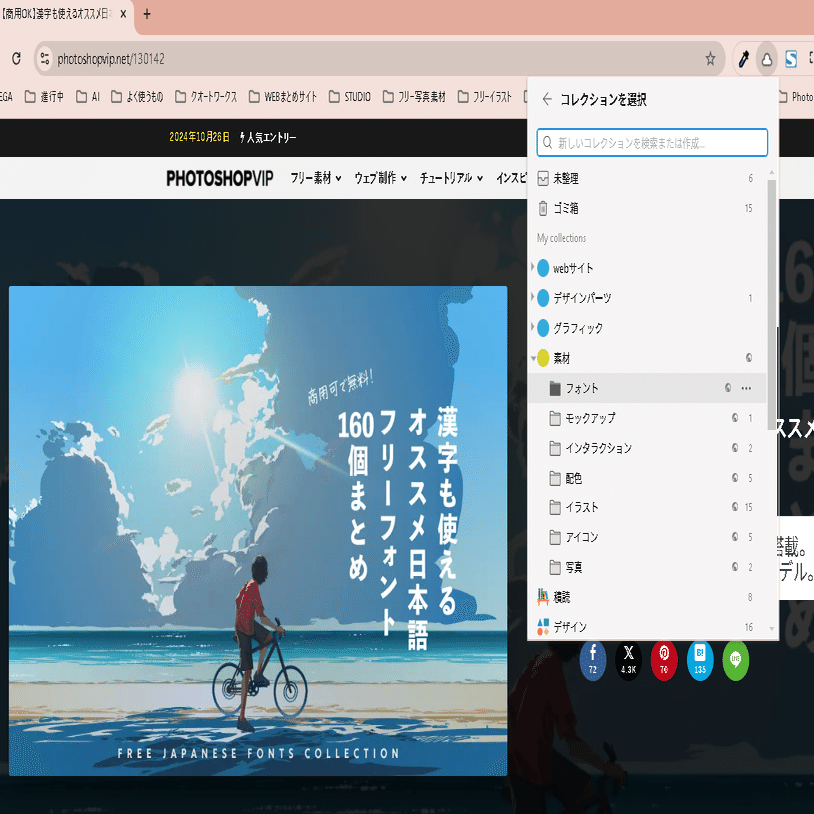This screenshot has width=814, height=814.
Task: Share on LINE button
Action: tap(736, 660)
